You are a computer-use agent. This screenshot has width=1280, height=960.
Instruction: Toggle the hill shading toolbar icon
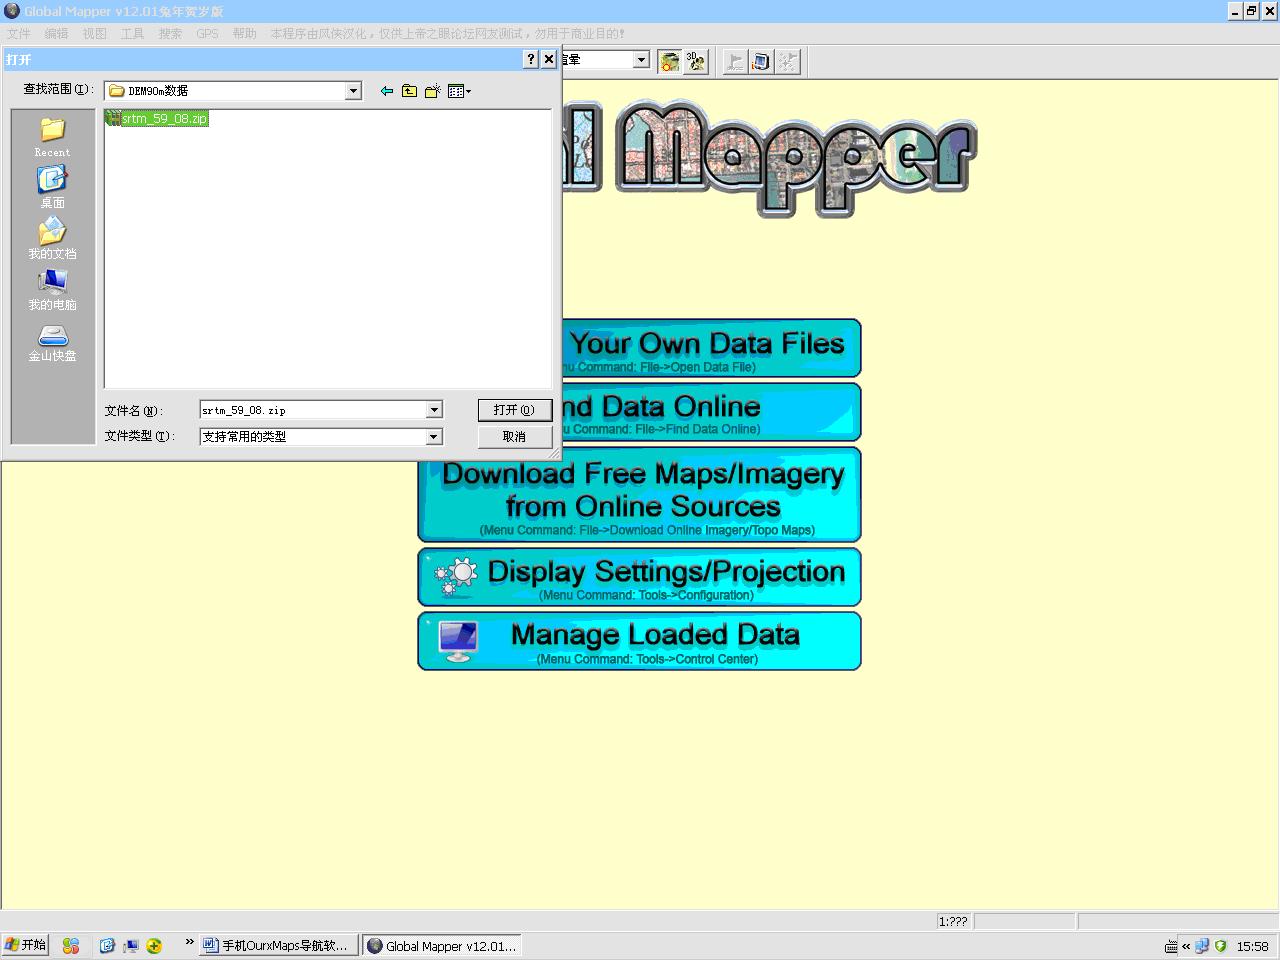coord(669,61)
